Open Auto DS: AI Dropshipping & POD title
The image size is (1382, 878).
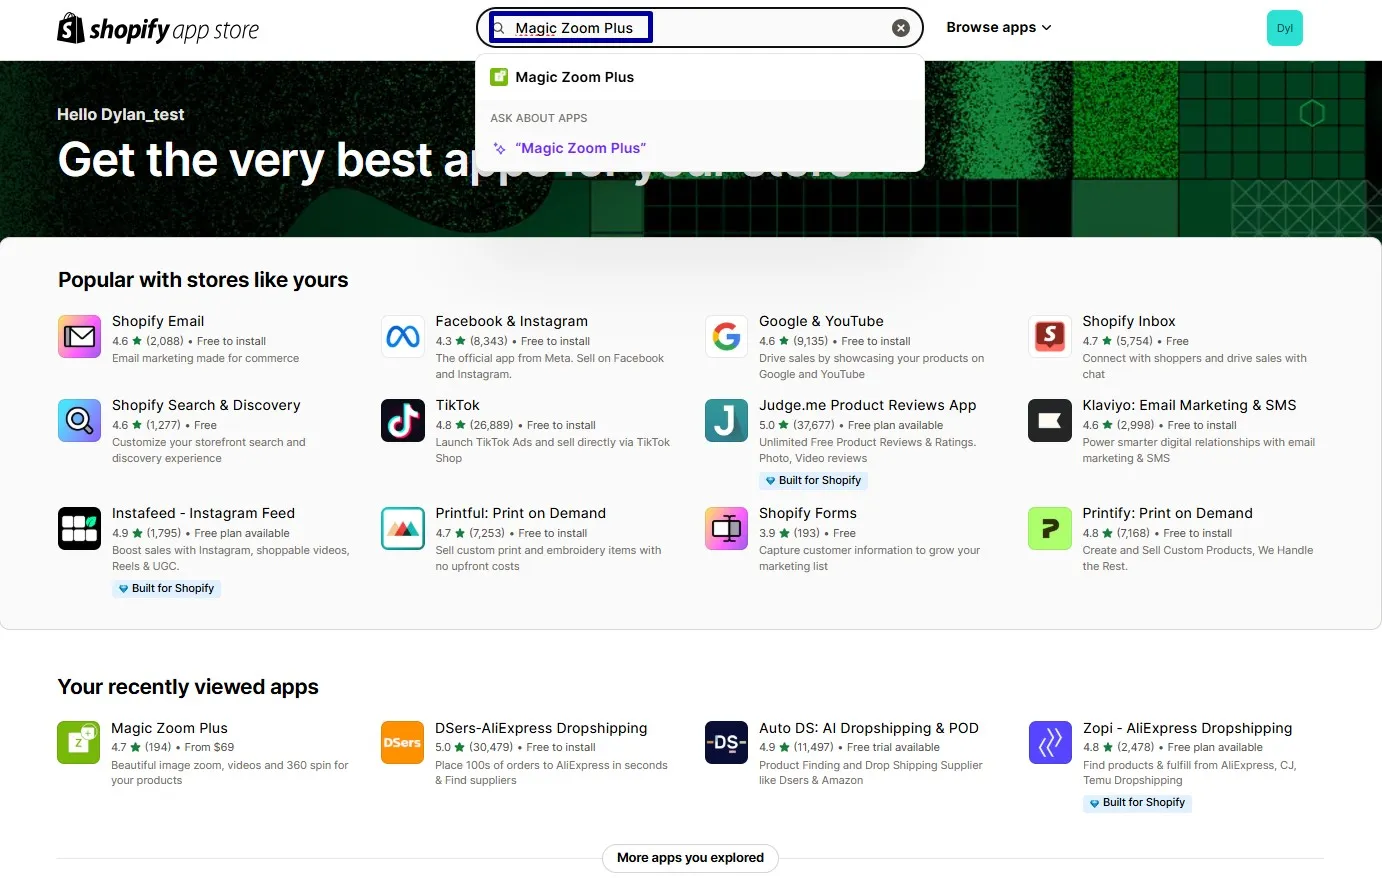click(x=868, y=728)
